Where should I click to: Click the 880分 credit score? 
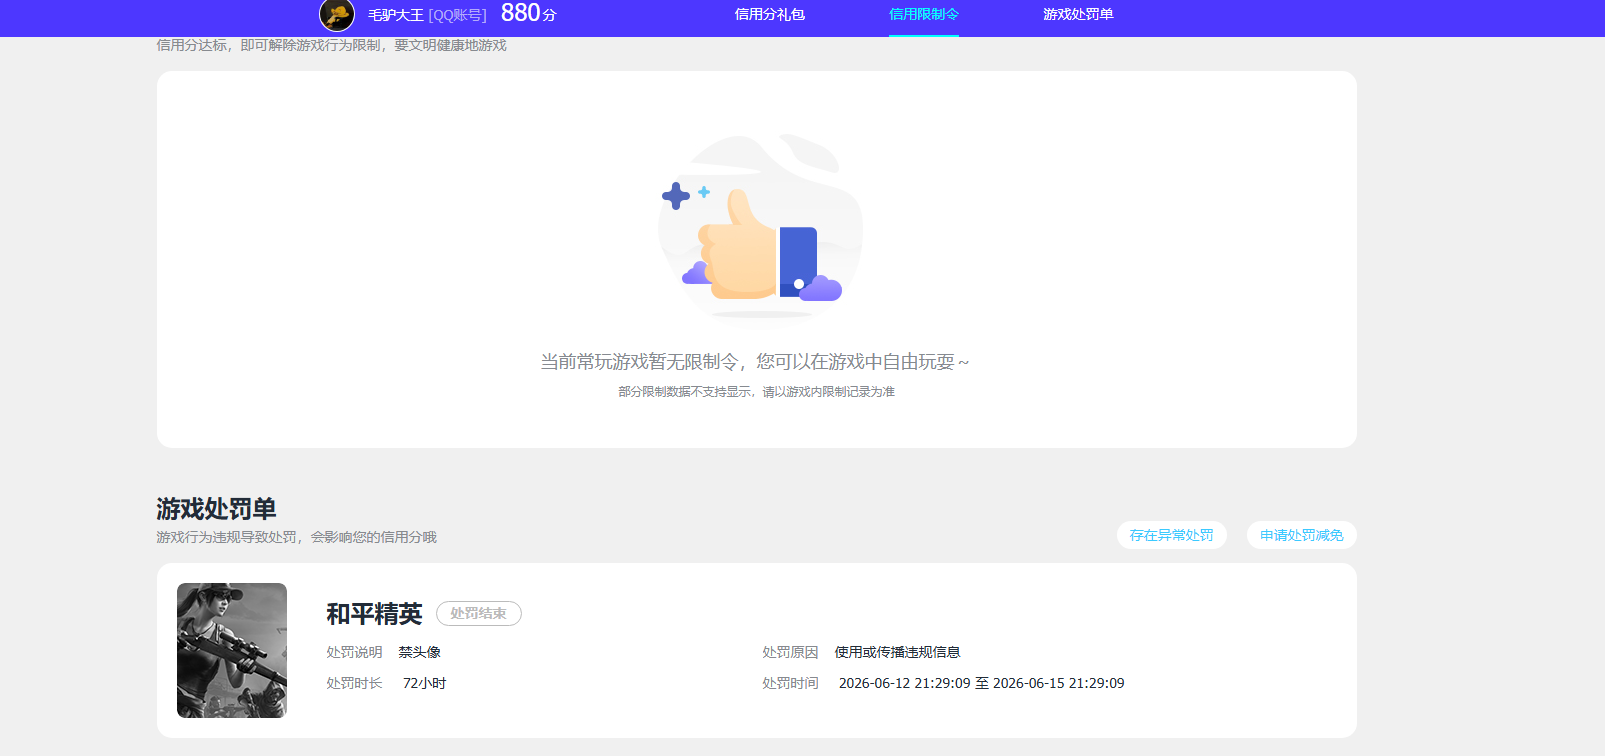tap(528, 13)
